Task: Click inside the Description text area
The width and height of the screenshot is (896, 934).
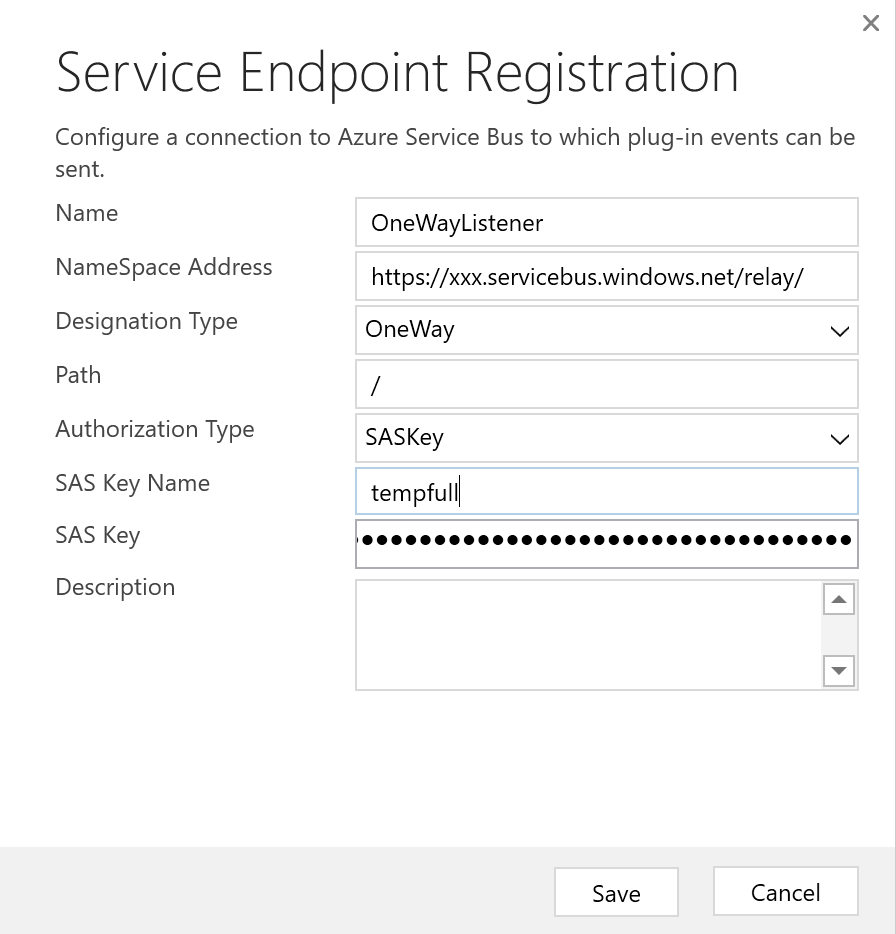Action: click(588, 635)
